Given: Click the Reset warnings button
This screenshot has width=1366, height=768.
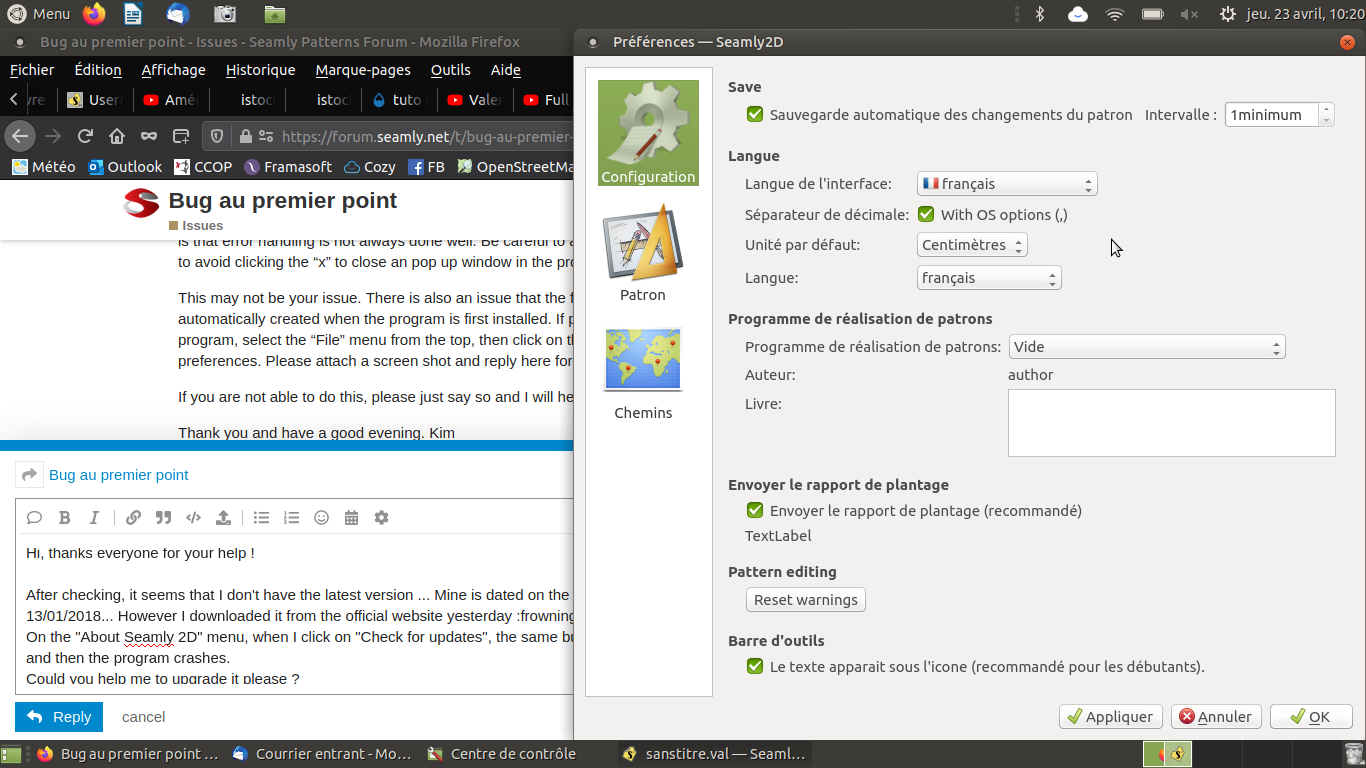Looking at the screenshot, I should click(805, 600).
